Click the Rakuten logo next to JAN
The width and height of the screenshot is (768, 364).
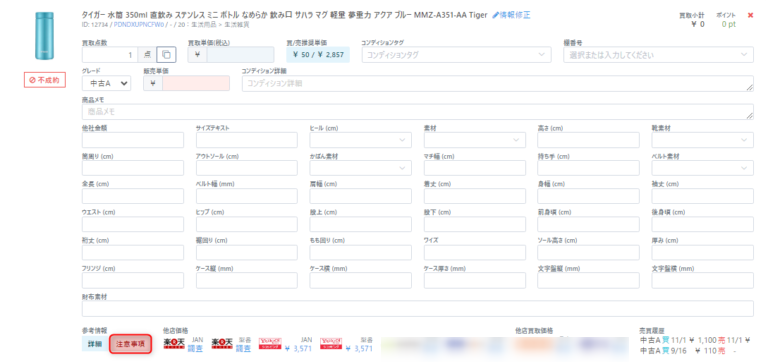[174, 343]
